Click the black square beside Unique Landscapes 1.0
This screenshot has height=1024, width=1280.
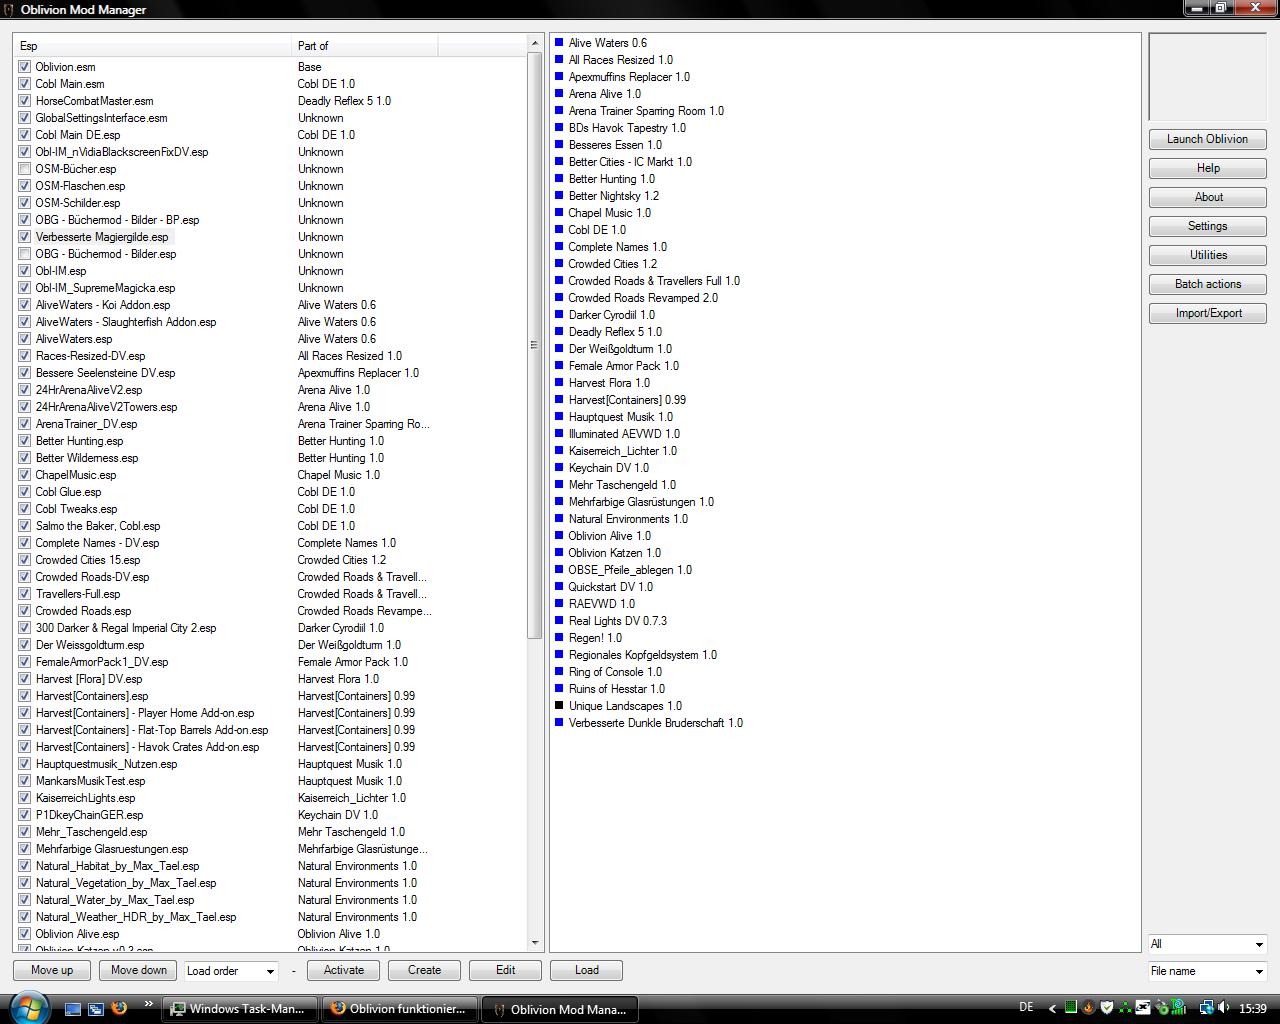[559, 706]
